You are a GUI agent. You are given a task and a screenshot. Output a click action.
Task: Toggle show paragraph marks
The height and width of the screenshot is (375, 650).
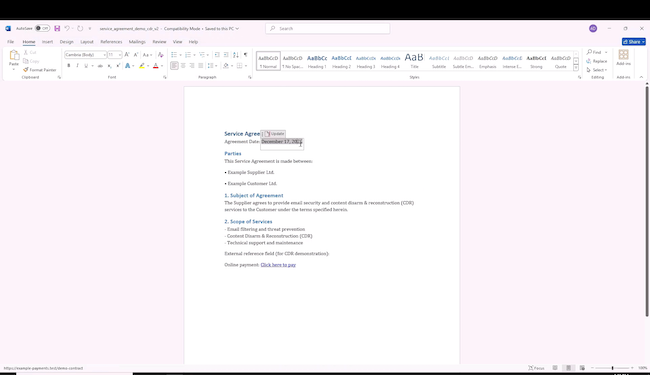click(245, 55)
